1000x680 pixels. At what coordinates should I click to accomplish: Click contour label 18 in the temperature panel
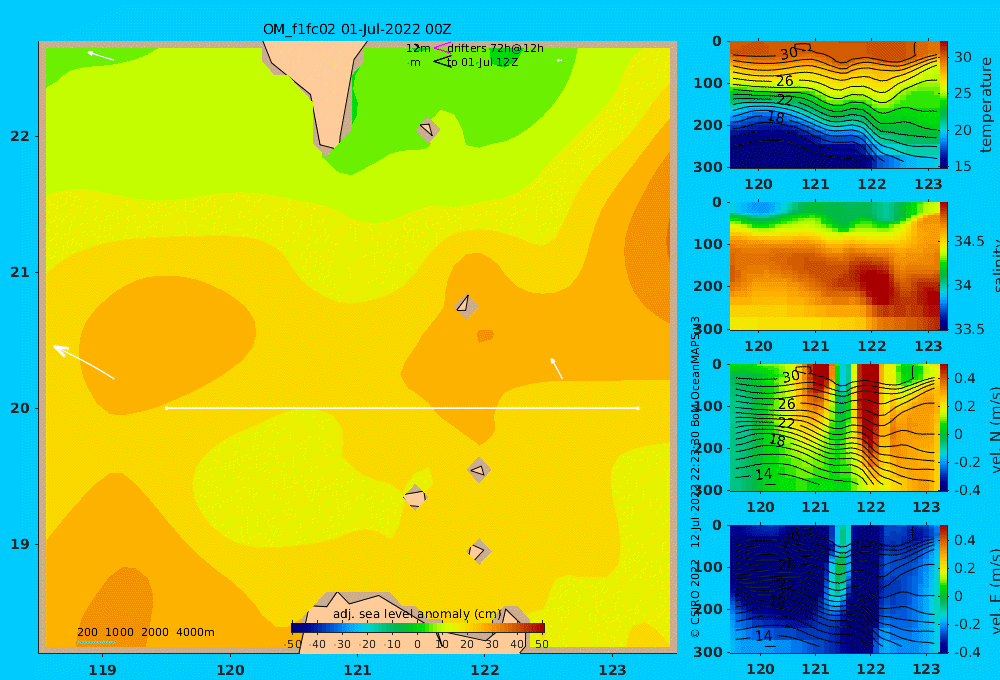776,117
